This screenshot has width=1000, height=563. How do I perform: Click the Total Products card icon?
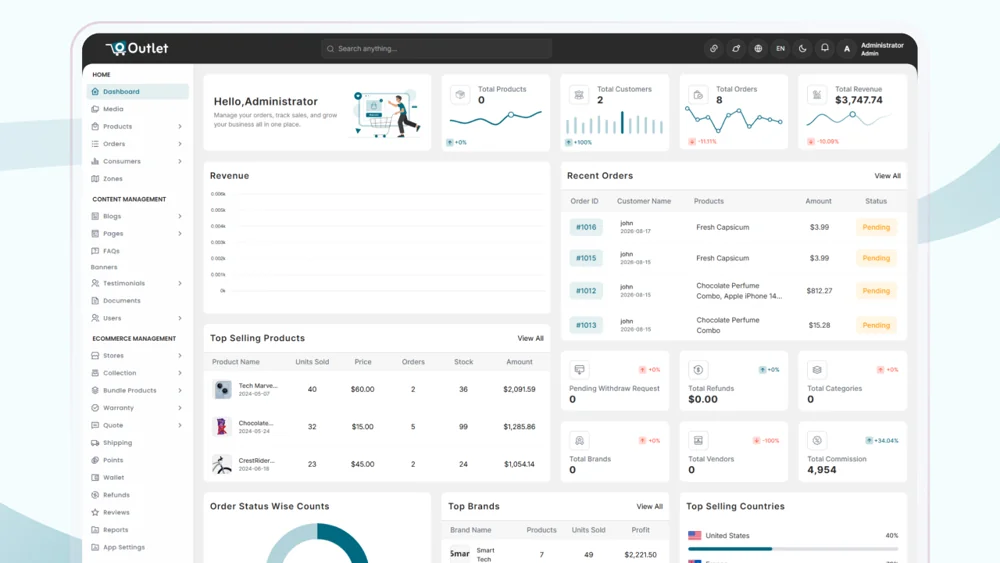click(x=460, y=95)
